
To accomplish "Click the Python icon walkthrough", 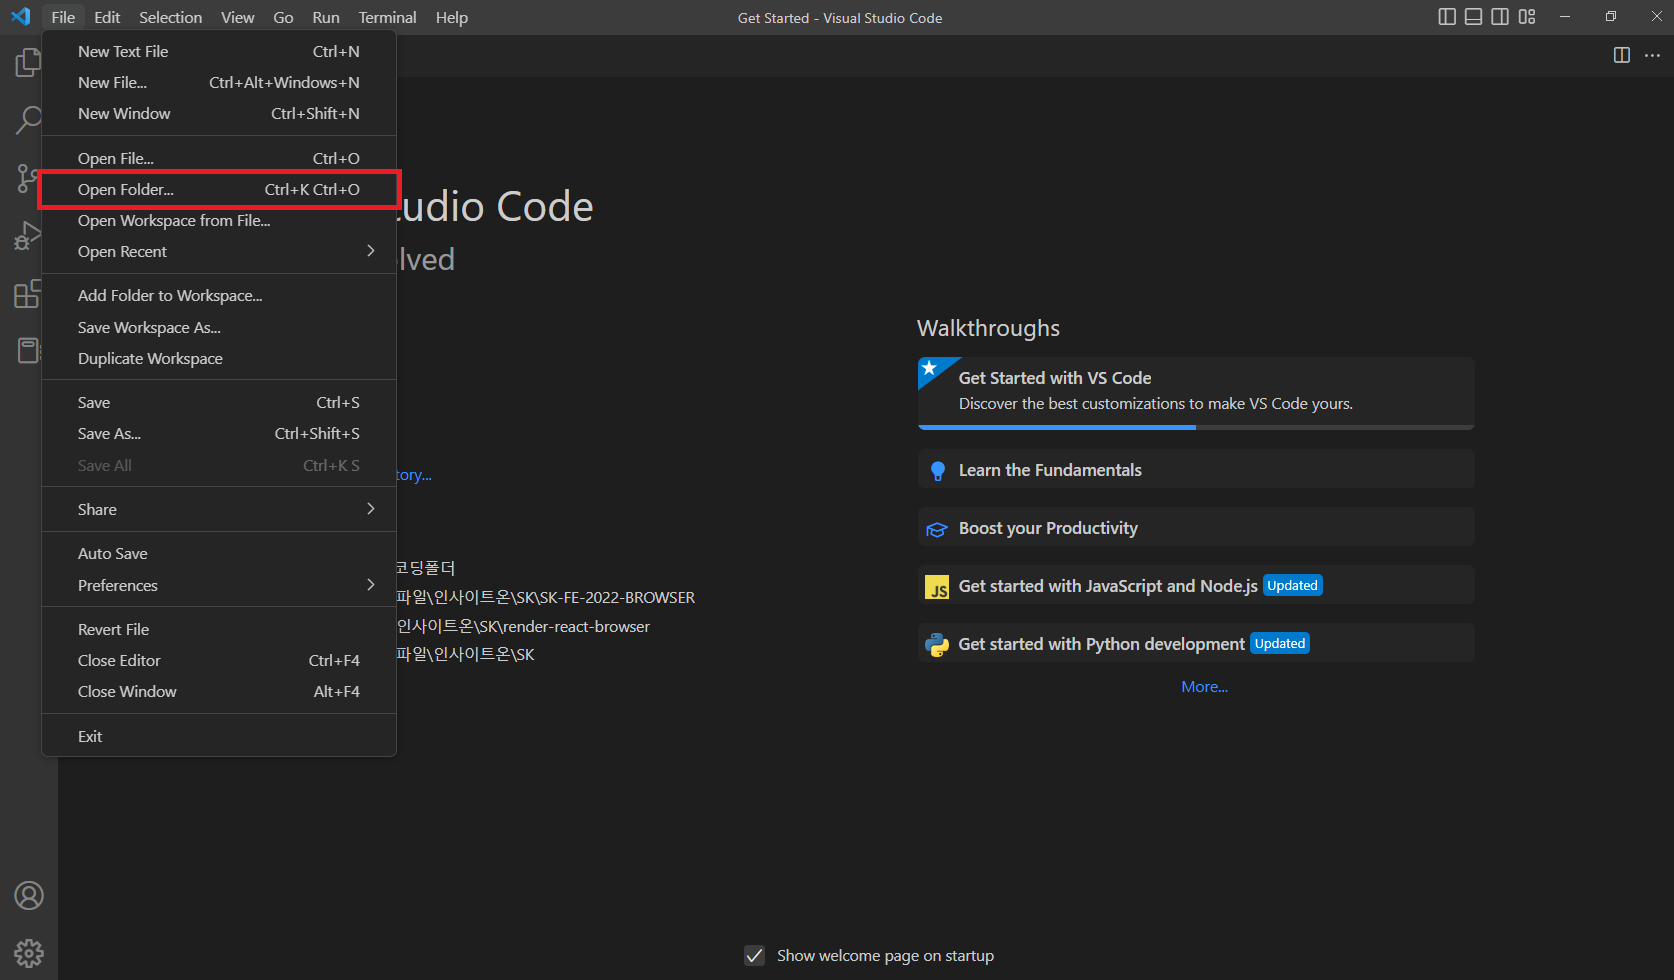I will point(937,645).
